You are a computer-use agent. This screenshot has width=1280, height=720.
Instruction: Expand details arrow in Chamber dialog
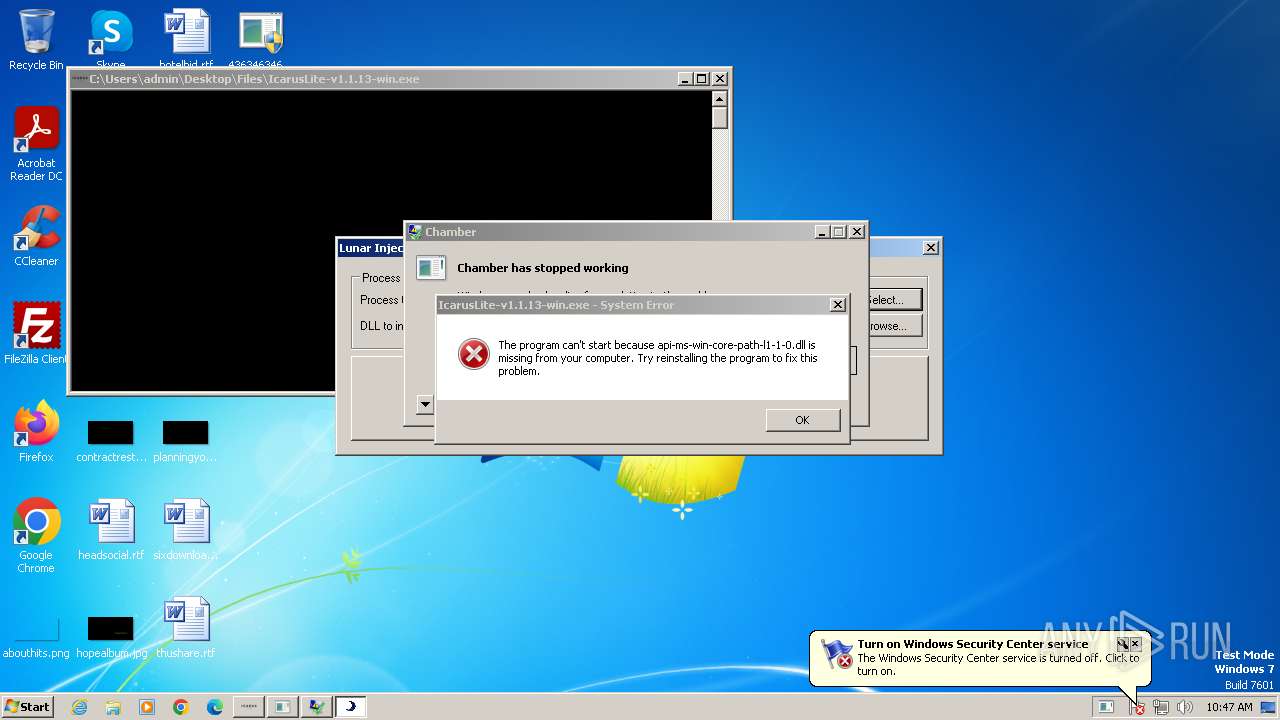coord(425,405)
